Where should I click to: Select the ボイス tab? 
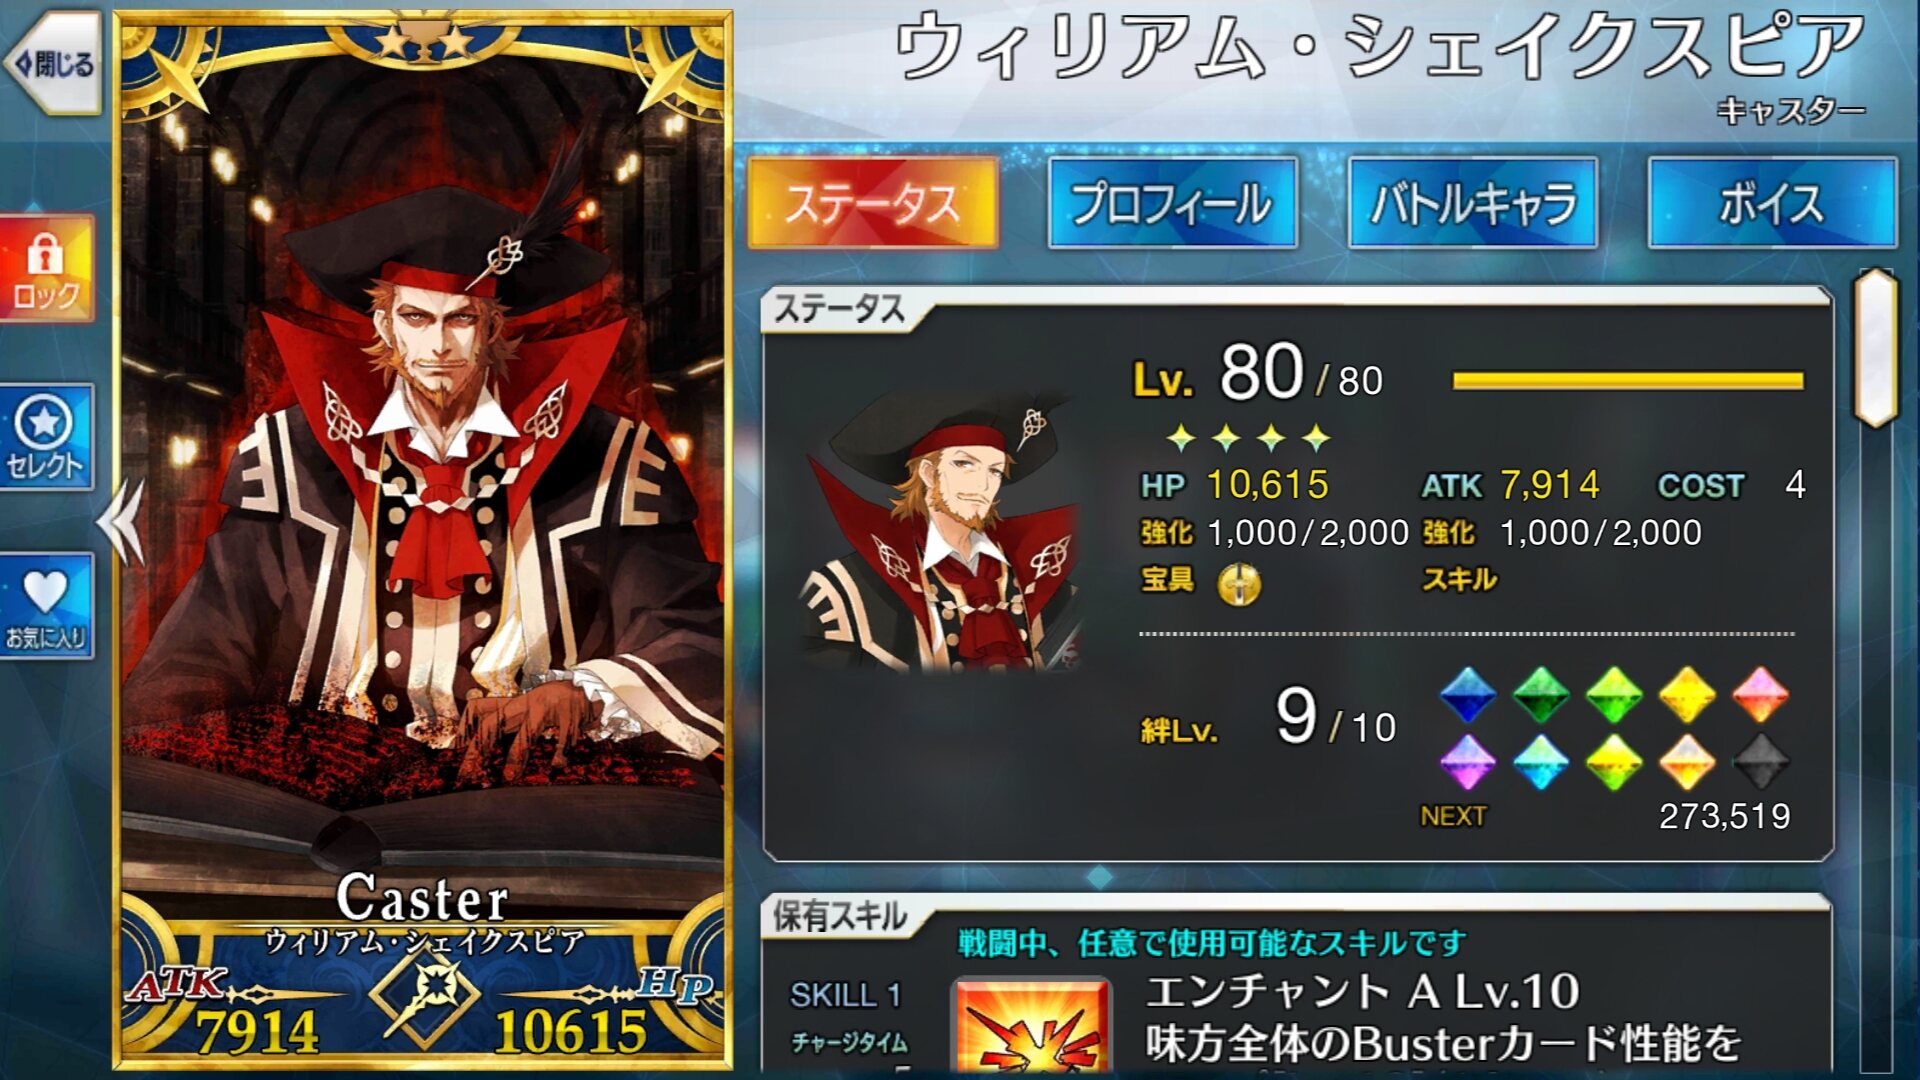point(1772,203)
